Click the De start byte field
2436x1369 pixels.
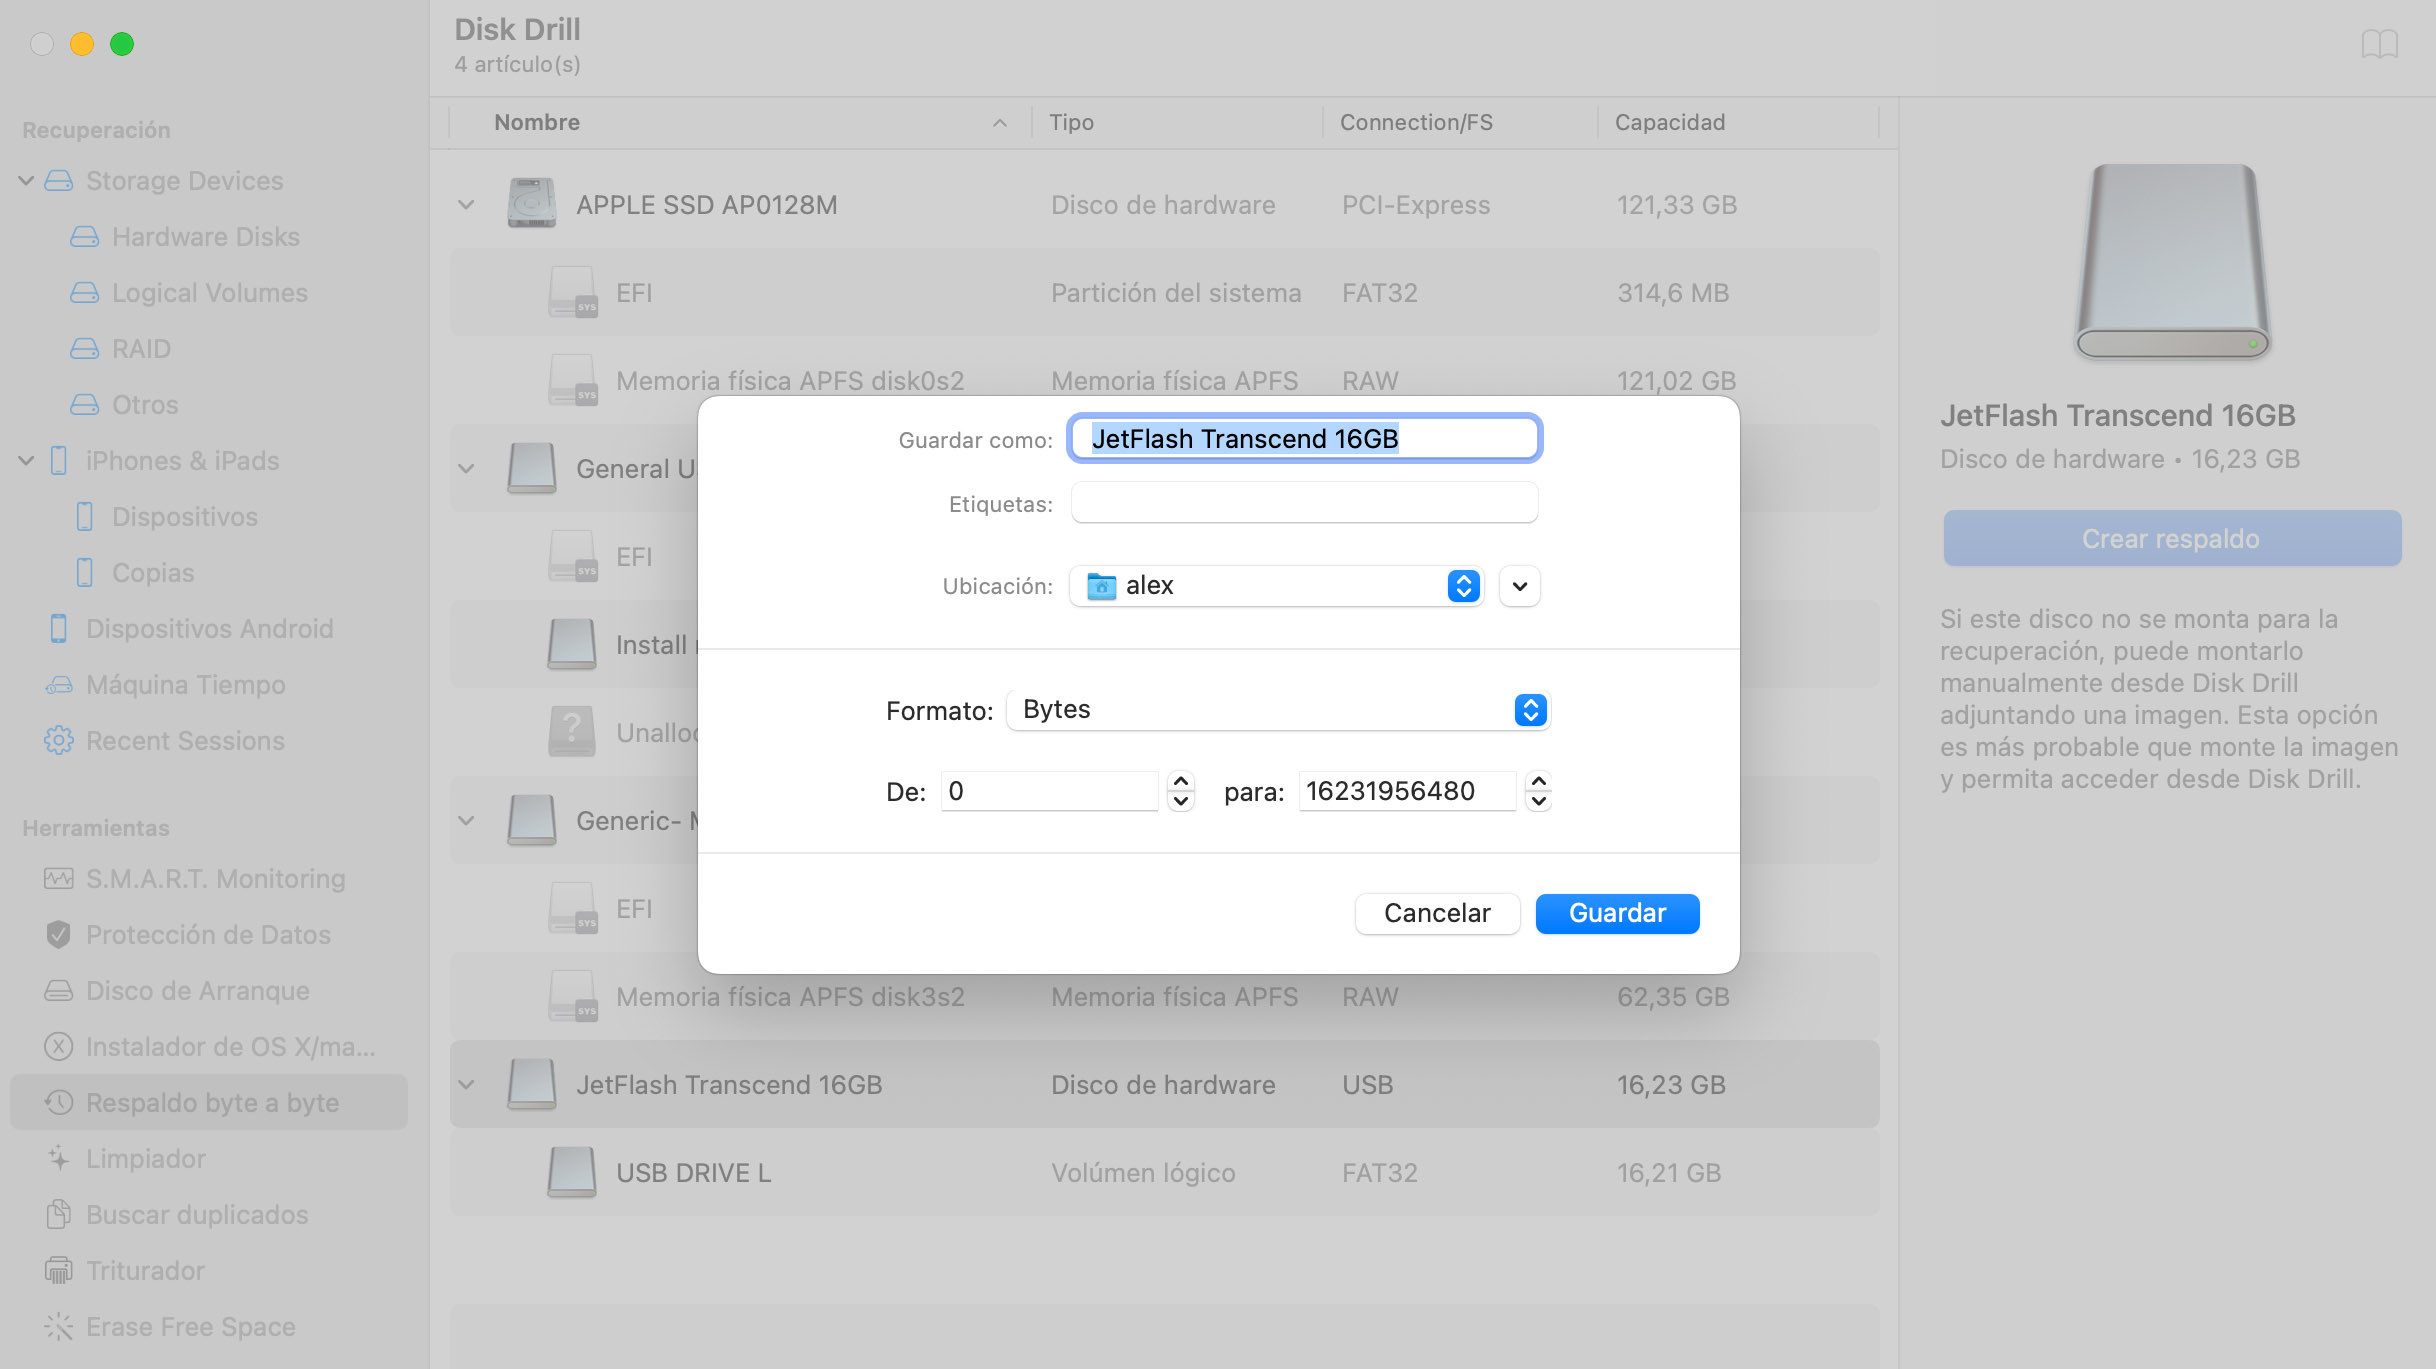1049,791
